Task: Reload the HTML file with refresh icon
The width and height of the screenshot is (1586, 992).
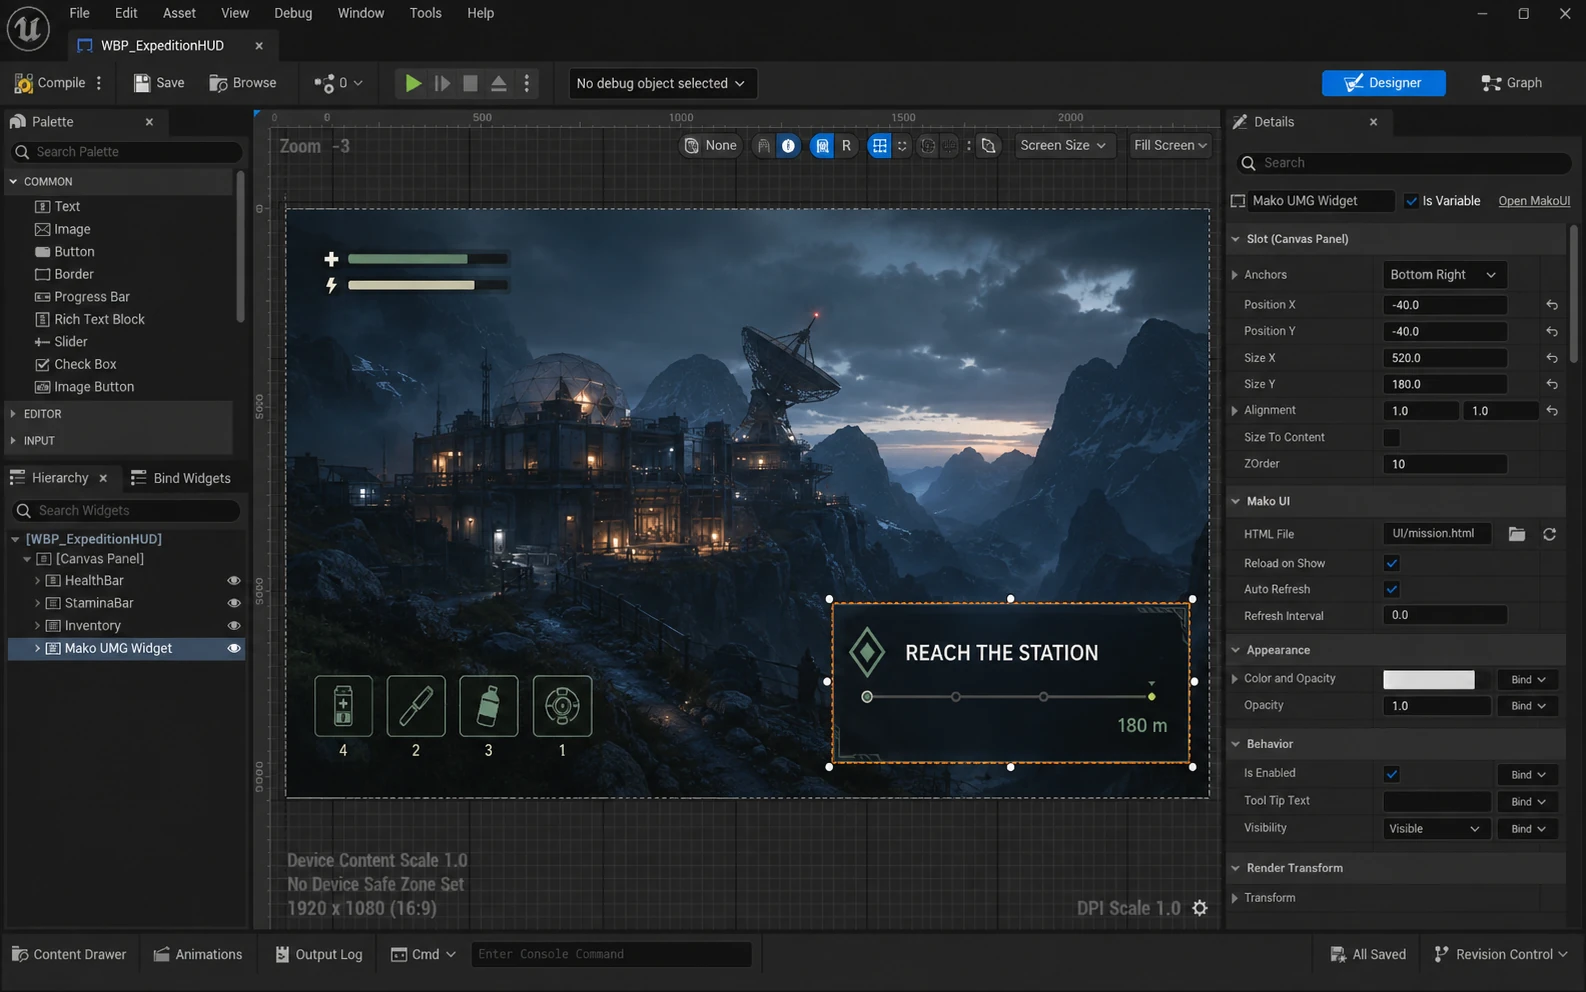Action: [1549, 534]
